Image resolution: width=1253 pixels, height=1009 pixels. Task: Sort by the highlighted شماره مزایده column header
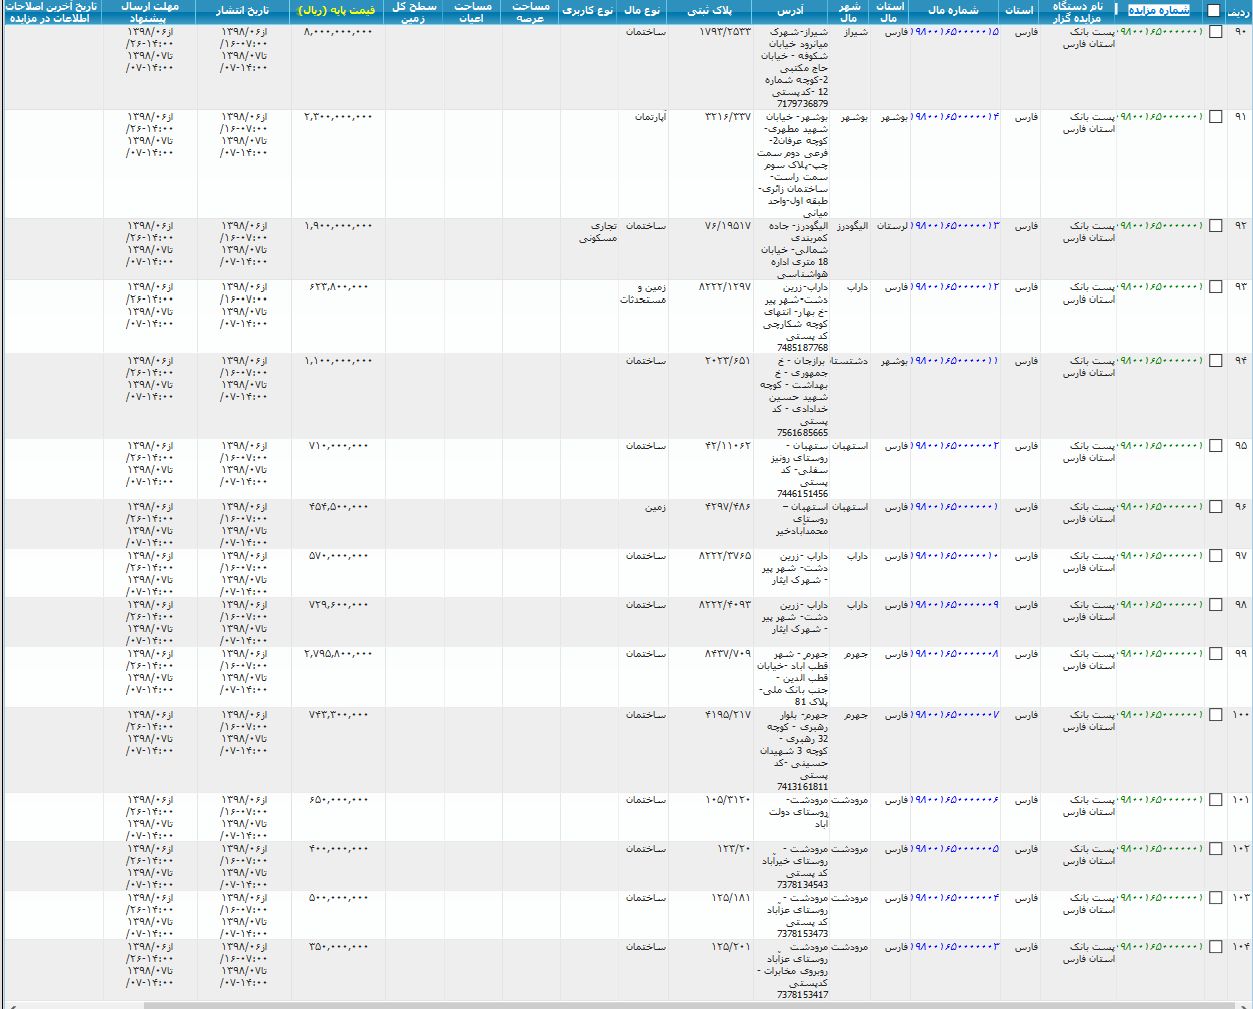[x=1160, y=10]
